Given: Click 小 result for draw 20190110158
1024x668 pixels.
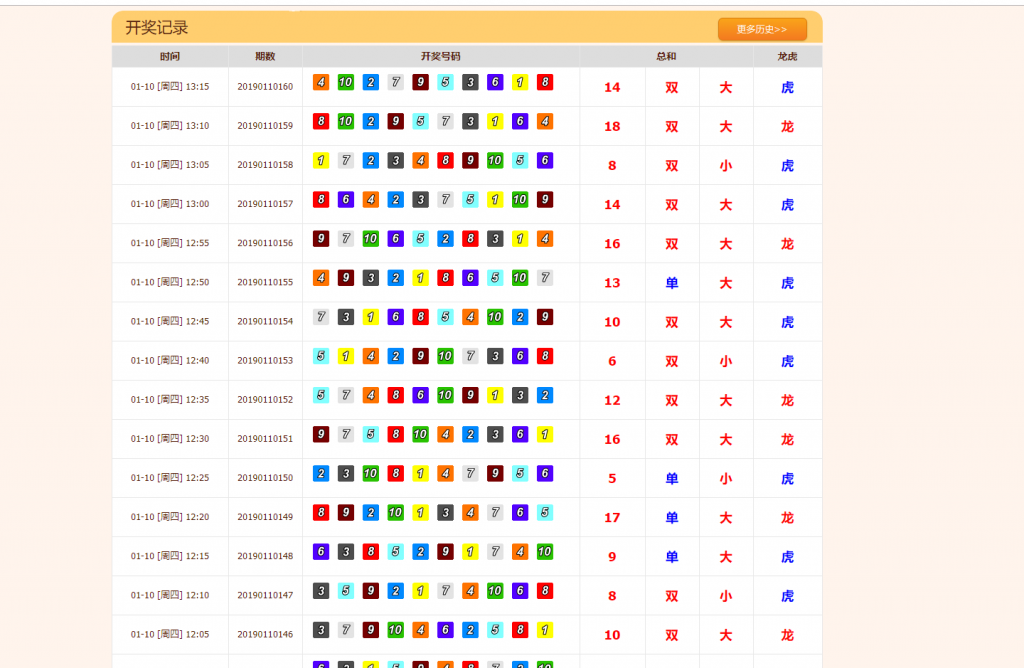Looking at the screenshot, I should click(x=726, y=166).
